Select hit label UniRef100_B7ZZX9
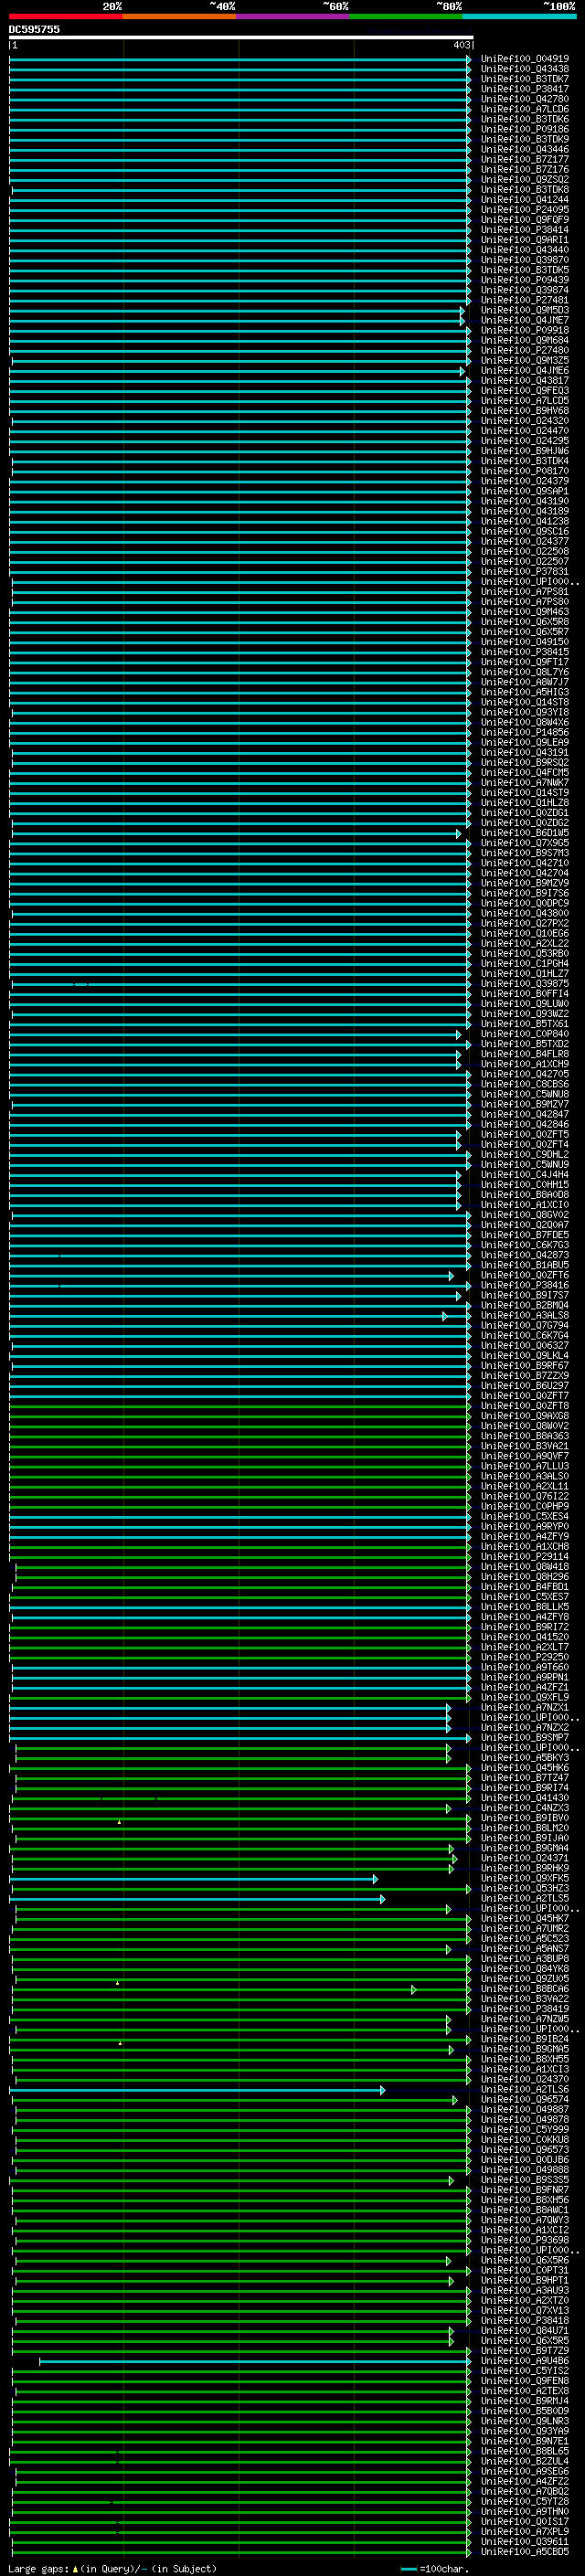 (524, 1375)
